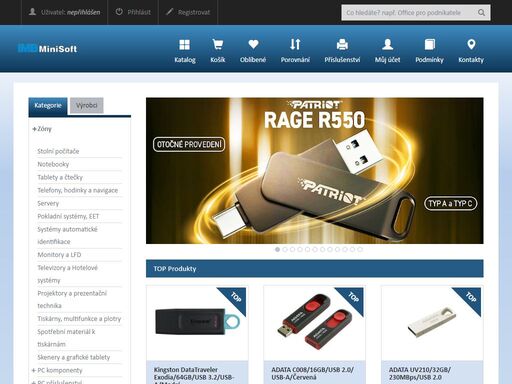This screenshot has width=512, height=384.
Task: Open the Kontakty map pin icon
Action: coord(471,44)
